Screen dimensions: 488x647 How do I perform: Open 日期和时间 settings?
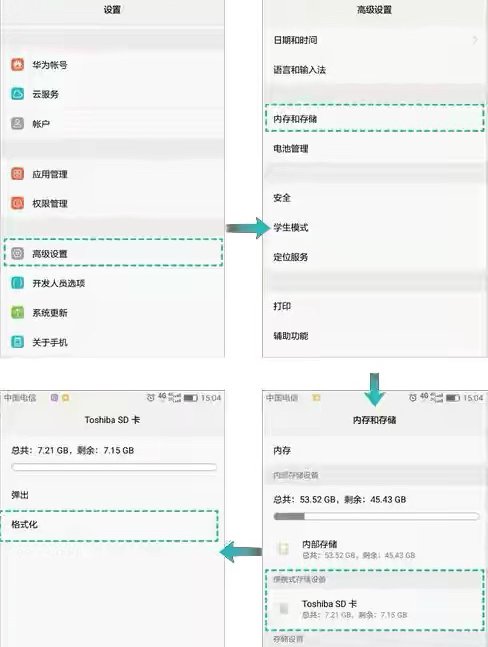[x=375, y=40]
